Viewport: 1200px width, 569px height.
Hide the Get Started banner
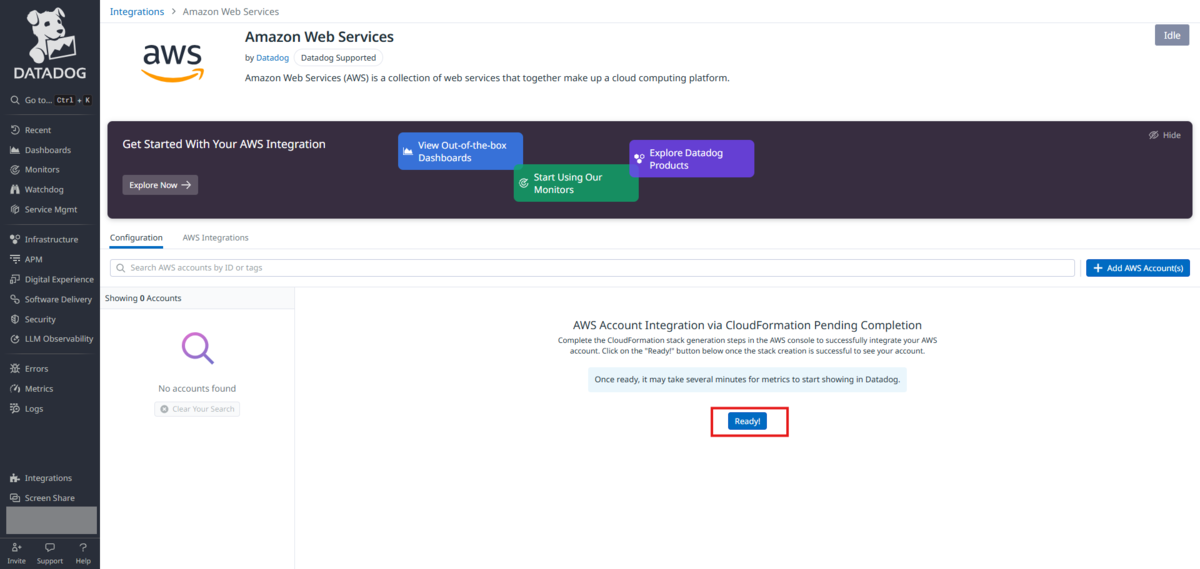pos(1164,135)
